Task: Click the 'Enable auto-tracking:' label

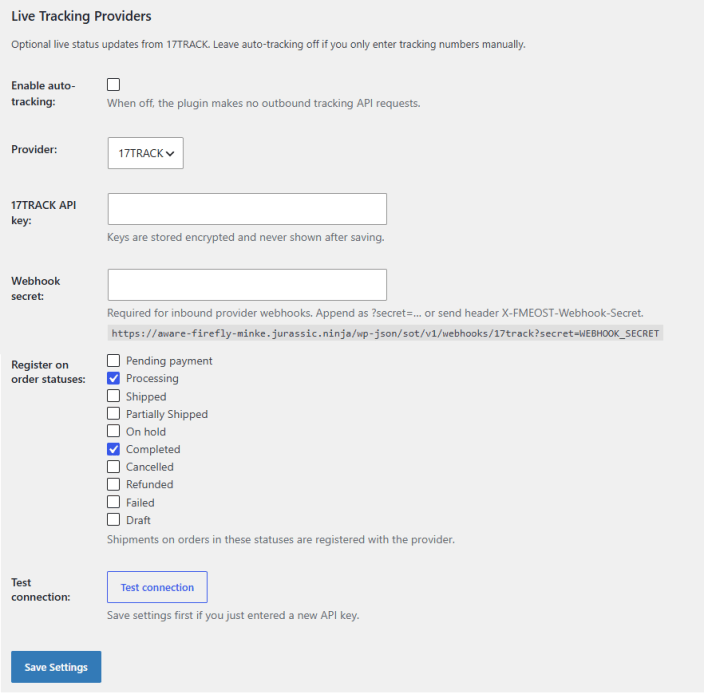Action: point(43,93)
